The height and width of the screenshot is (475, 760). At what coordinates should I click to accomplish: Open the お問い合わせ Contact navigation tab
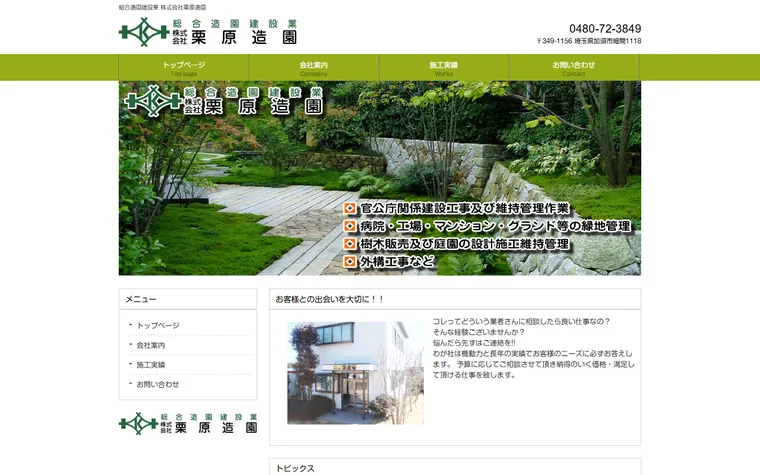[x=574, y=68]
